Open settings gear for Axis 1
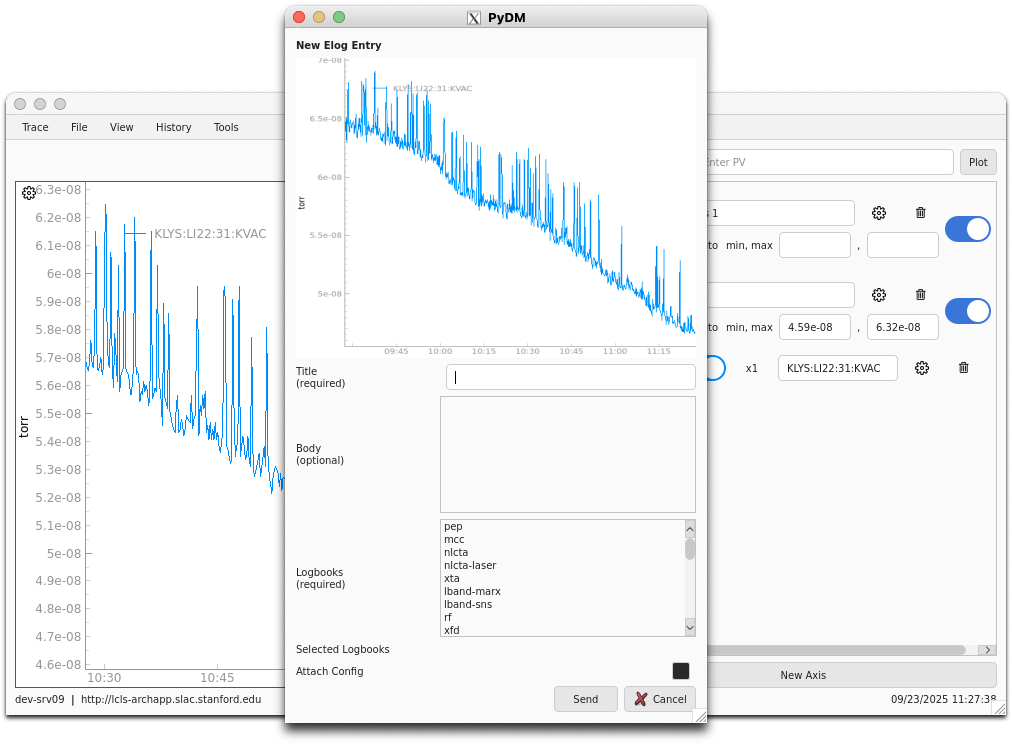Viewport: 1012px width, 745px height. (x=879, y=213)
